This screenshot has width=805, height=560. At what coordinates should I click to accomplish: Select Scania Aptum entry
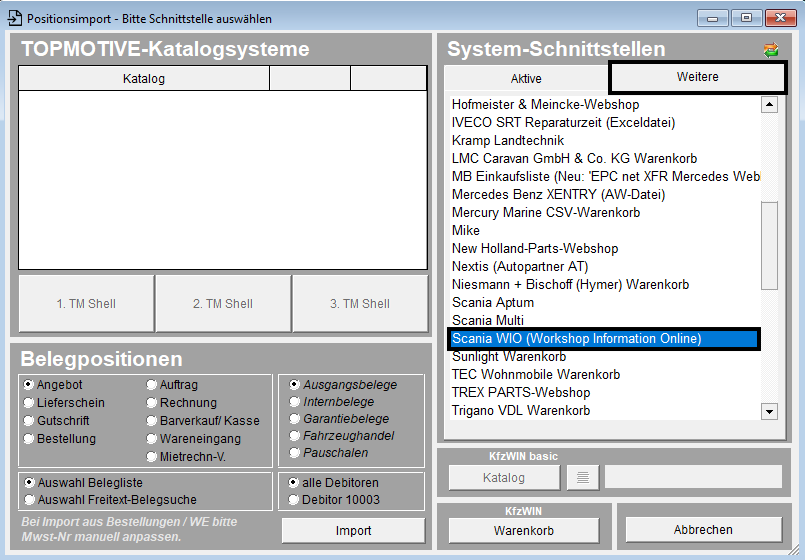[x=605, y=302]
